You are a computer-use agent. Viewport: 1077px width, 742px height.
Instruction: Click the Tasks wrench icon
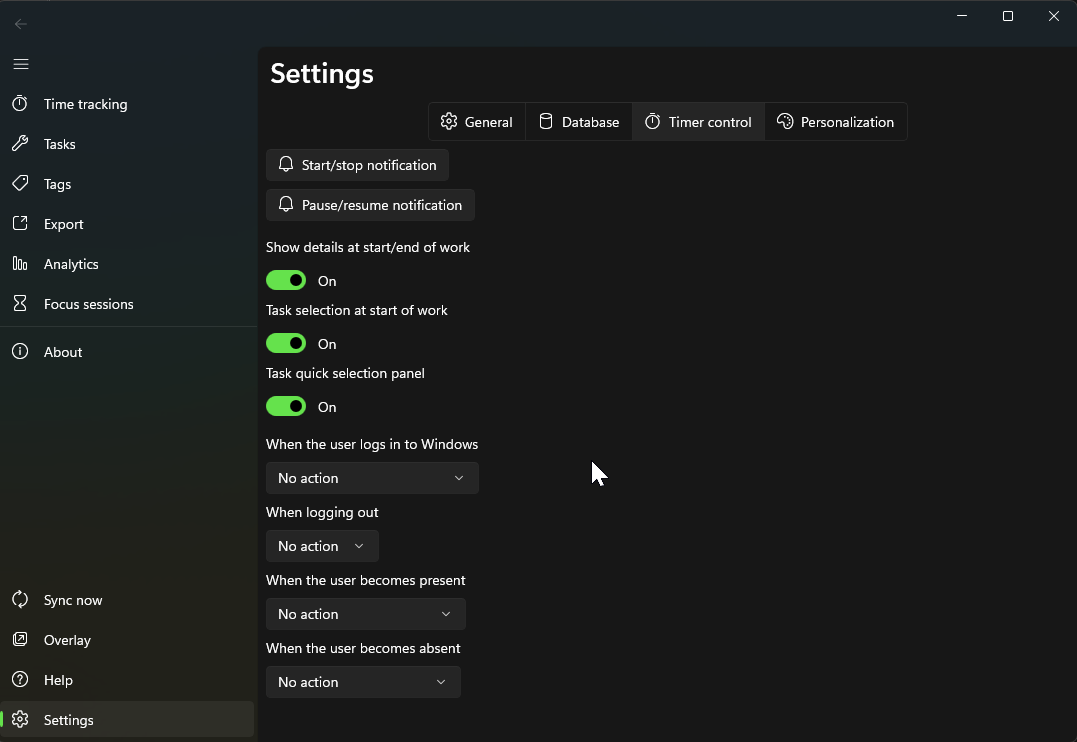point(20,144)
